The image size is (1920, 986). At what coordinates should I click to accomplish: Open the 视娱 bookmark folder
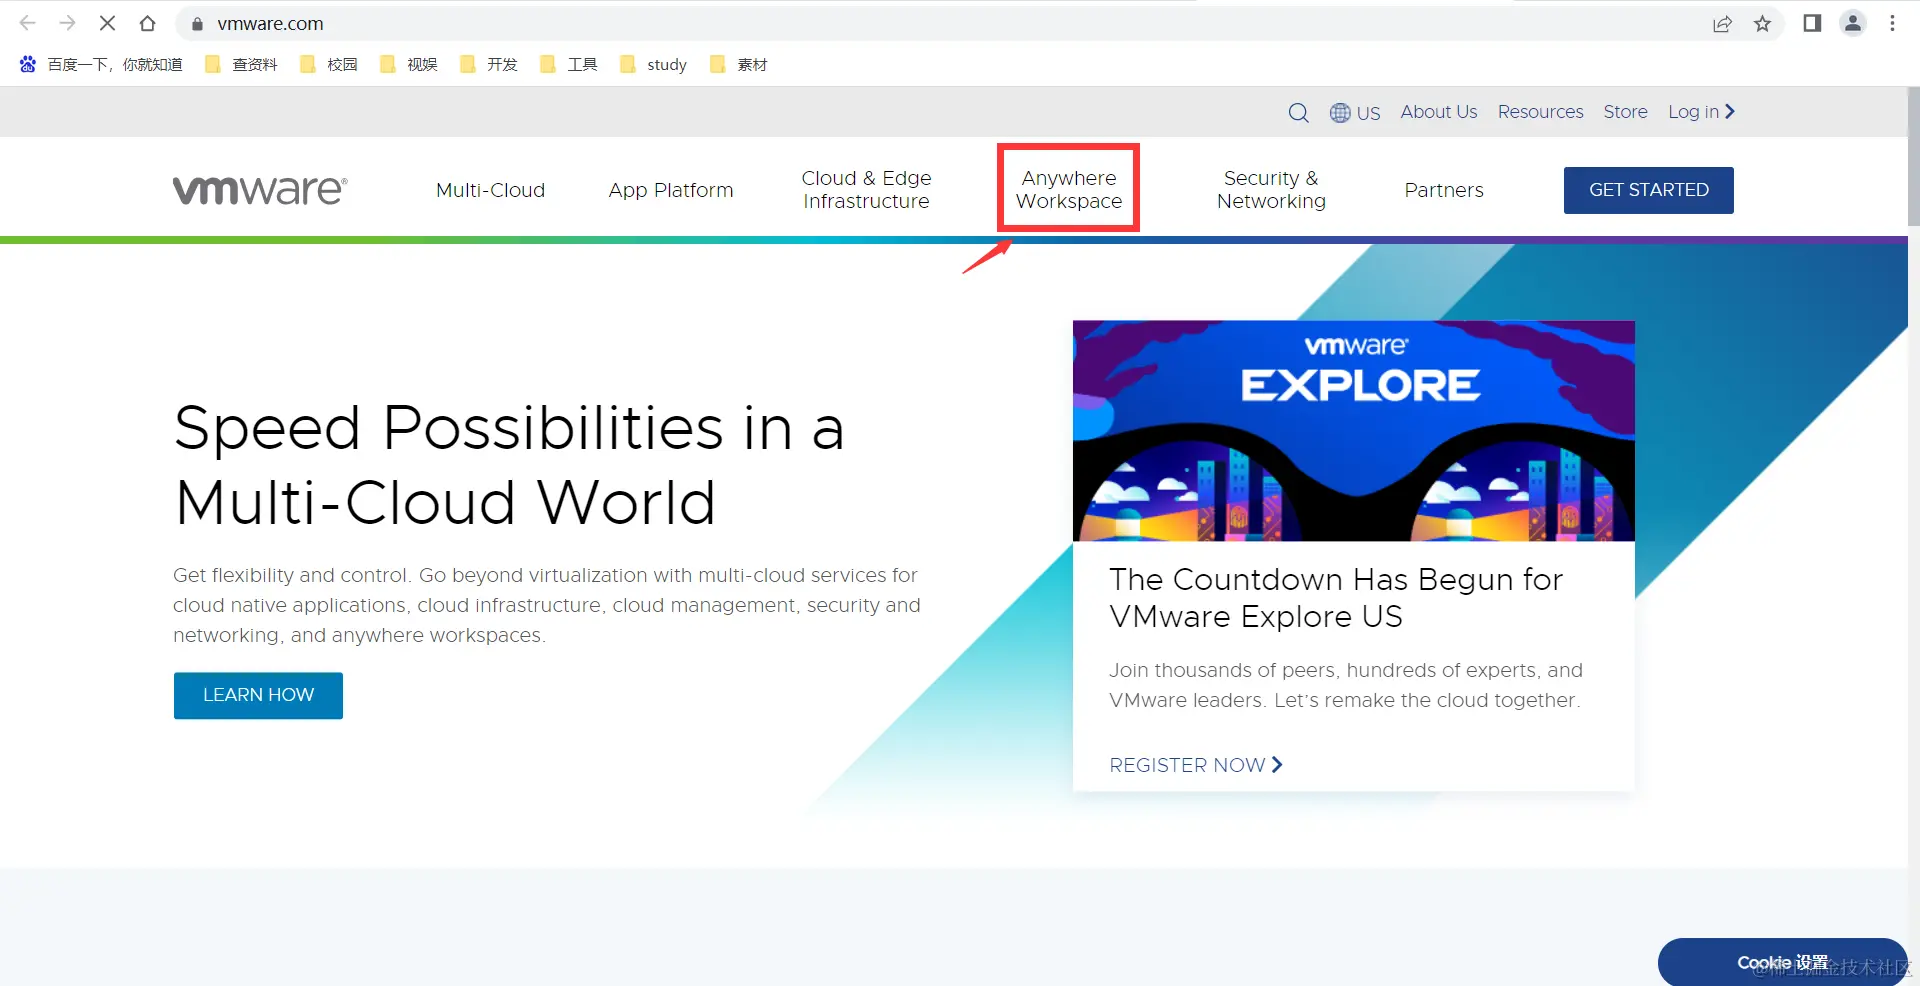pos(409,64)
